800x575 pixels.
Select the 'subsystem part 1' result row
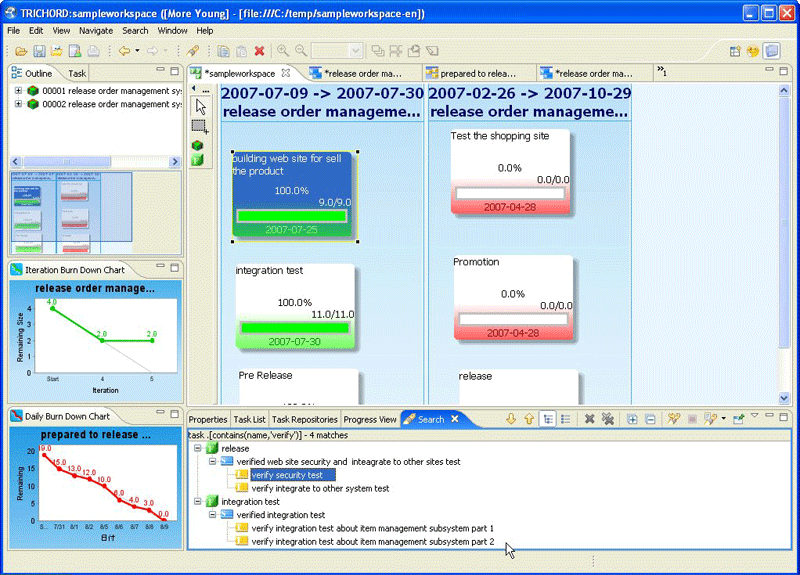click(x=372, y=528)
